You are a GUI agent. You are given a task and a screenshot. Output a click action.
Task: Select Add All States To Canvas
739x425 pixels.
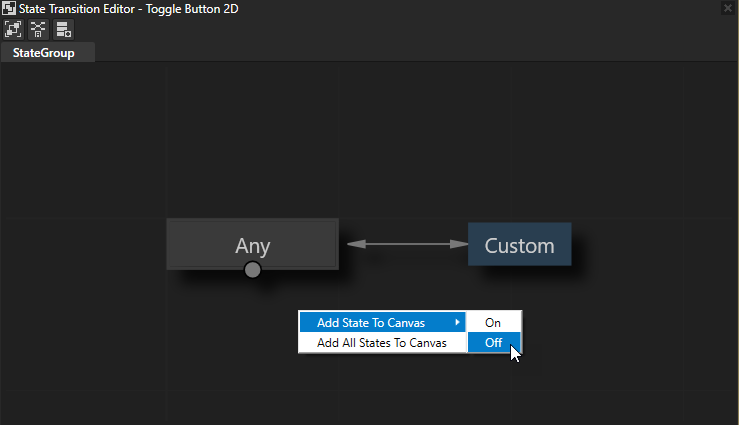[x=381, y=343]
